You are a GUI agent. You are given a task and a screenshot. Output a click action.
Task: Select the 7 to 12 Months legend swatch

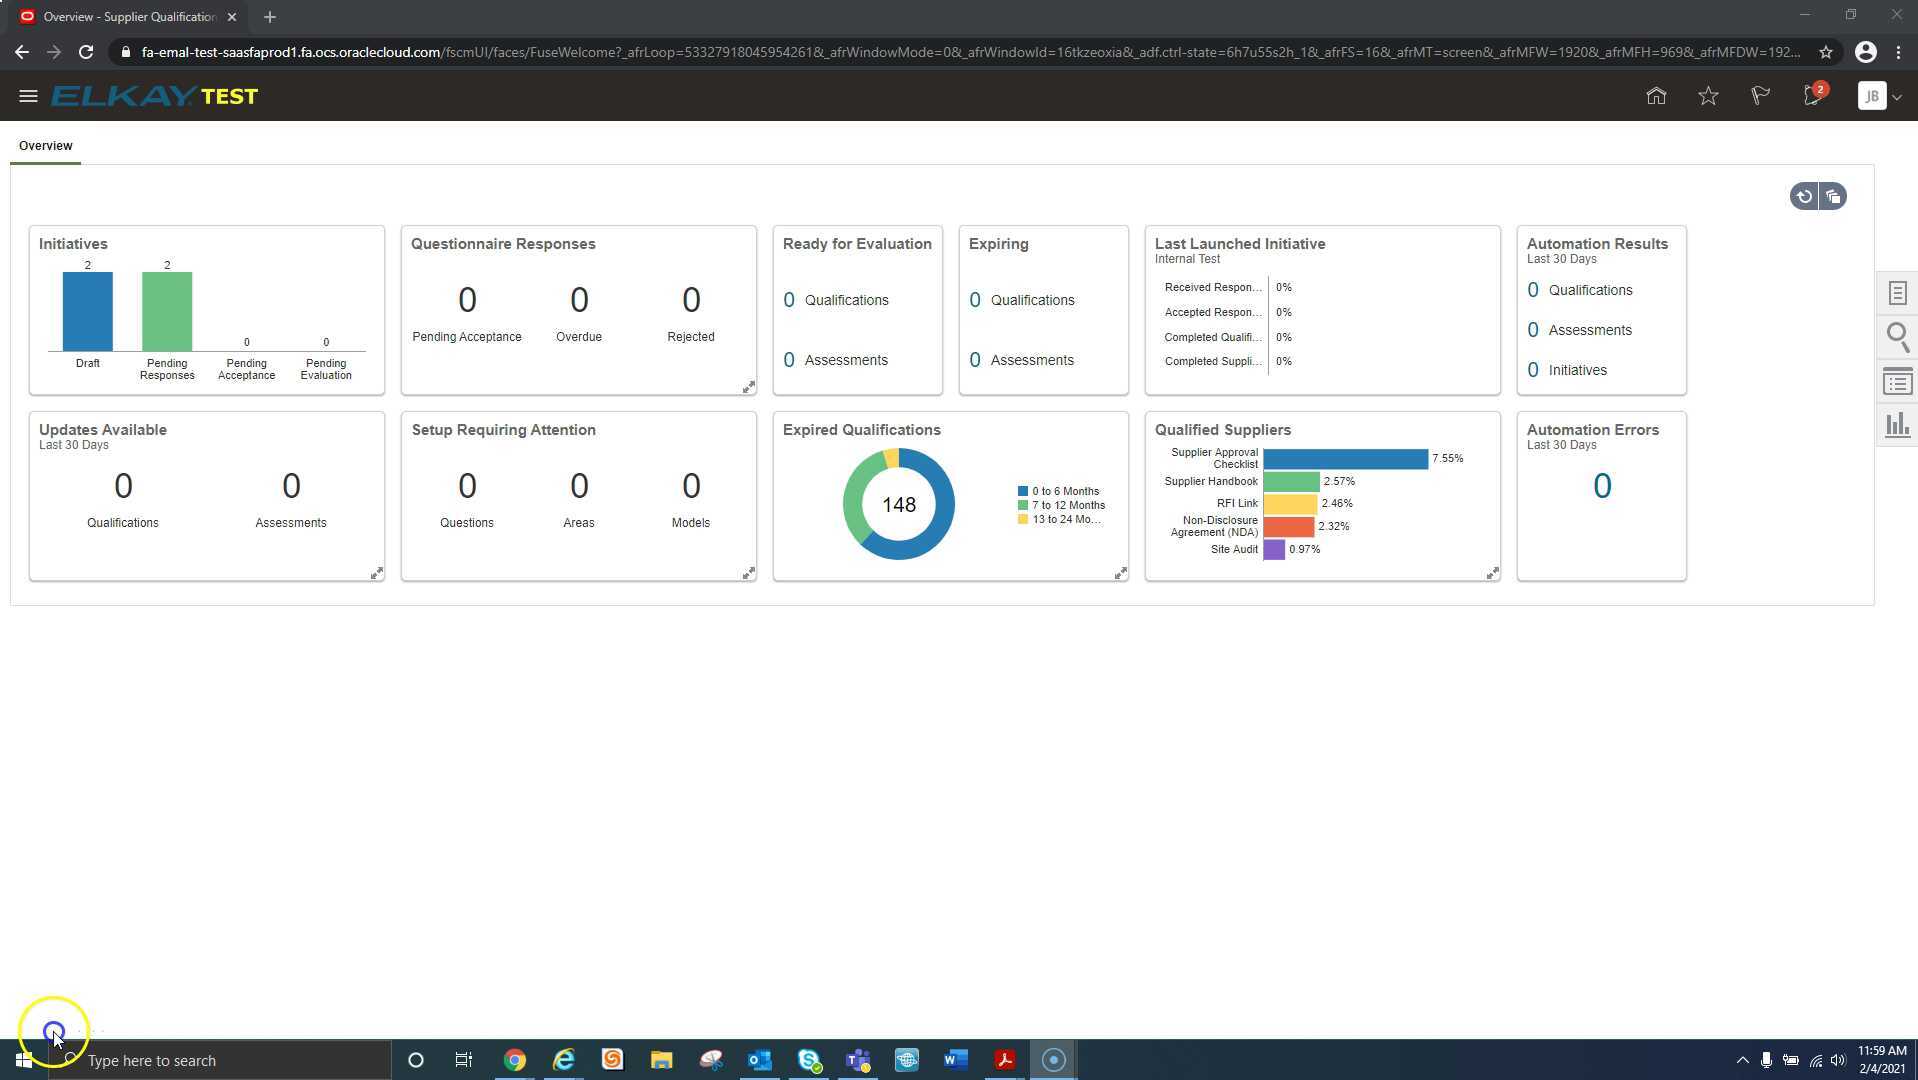point(1023,506)
